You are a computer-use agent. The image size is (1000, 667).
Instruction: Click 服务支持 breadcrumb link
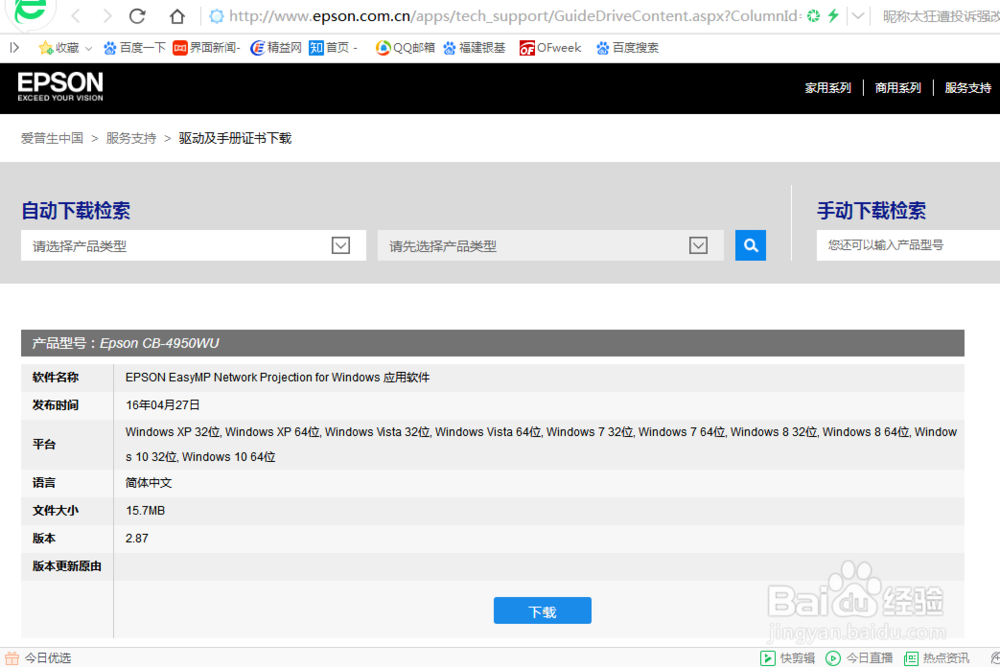(x=131, y=138)
